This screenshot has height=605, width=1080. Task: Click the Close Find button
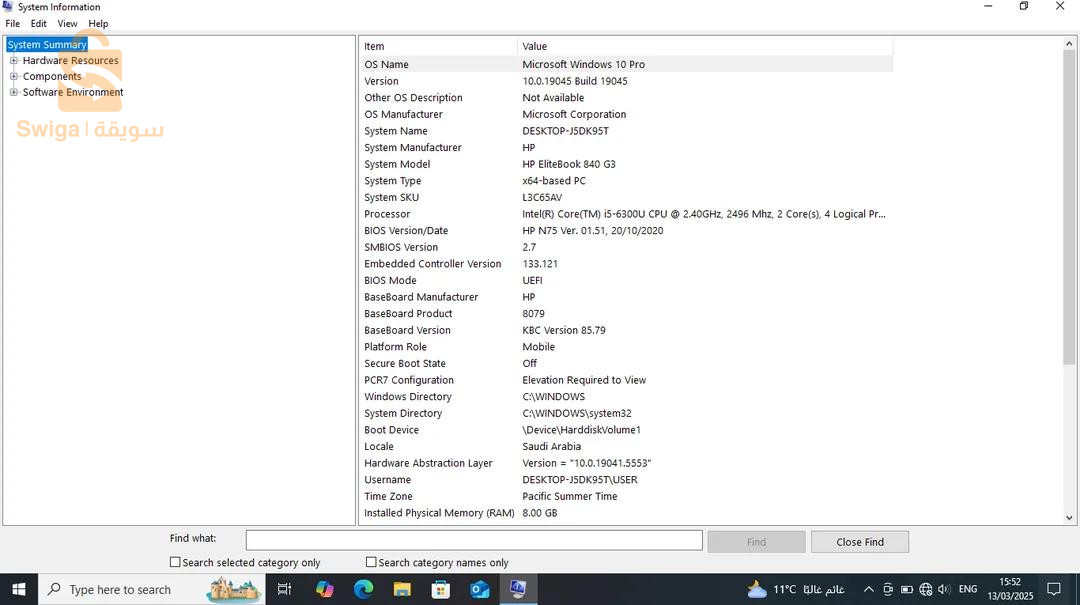[859, 540]
